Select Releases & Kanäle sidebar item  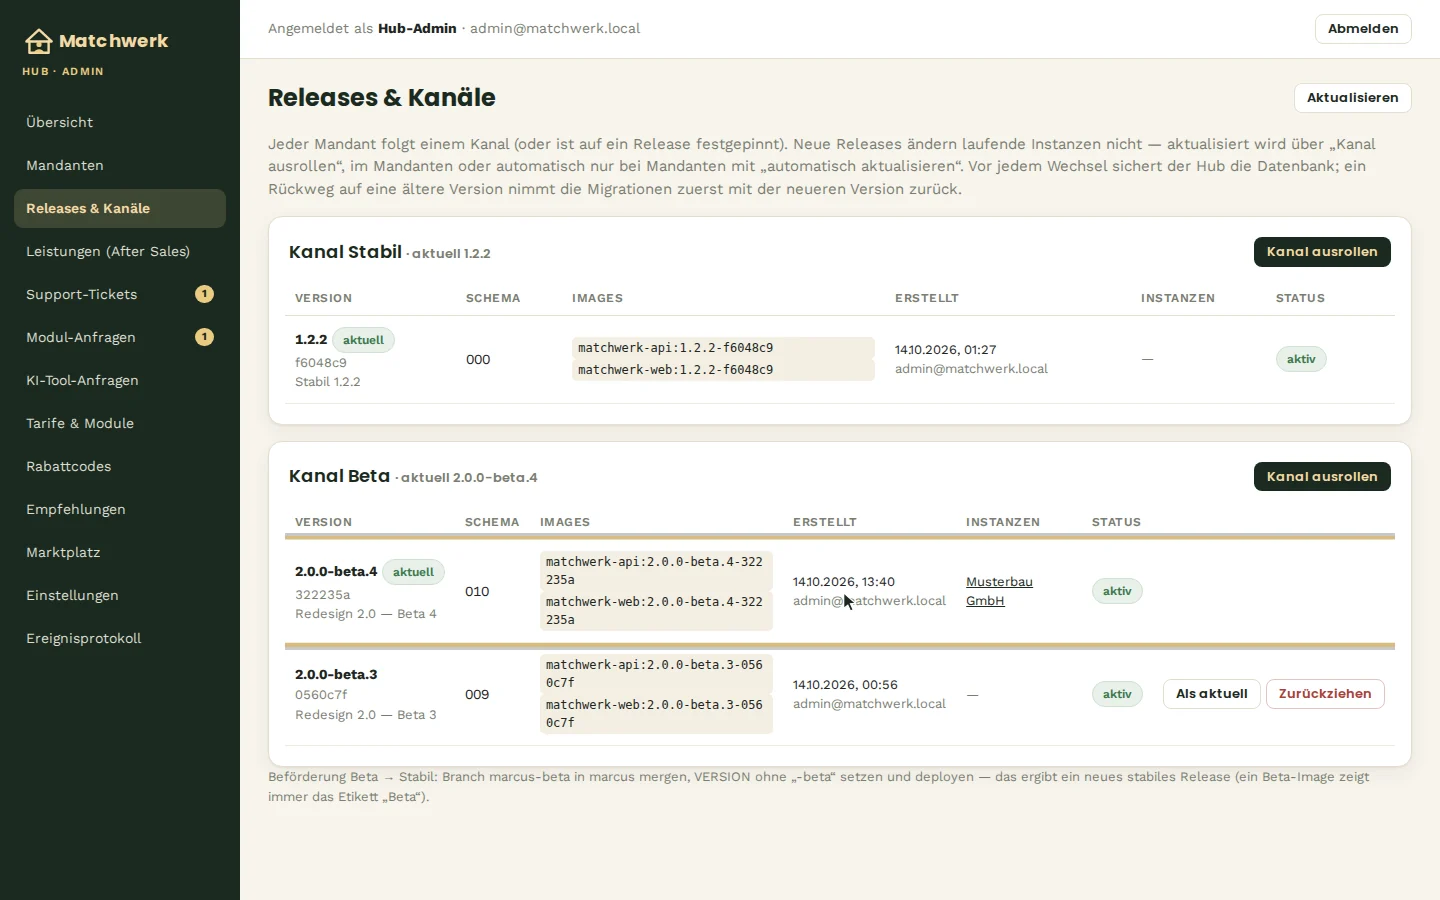tap(120, 208)
